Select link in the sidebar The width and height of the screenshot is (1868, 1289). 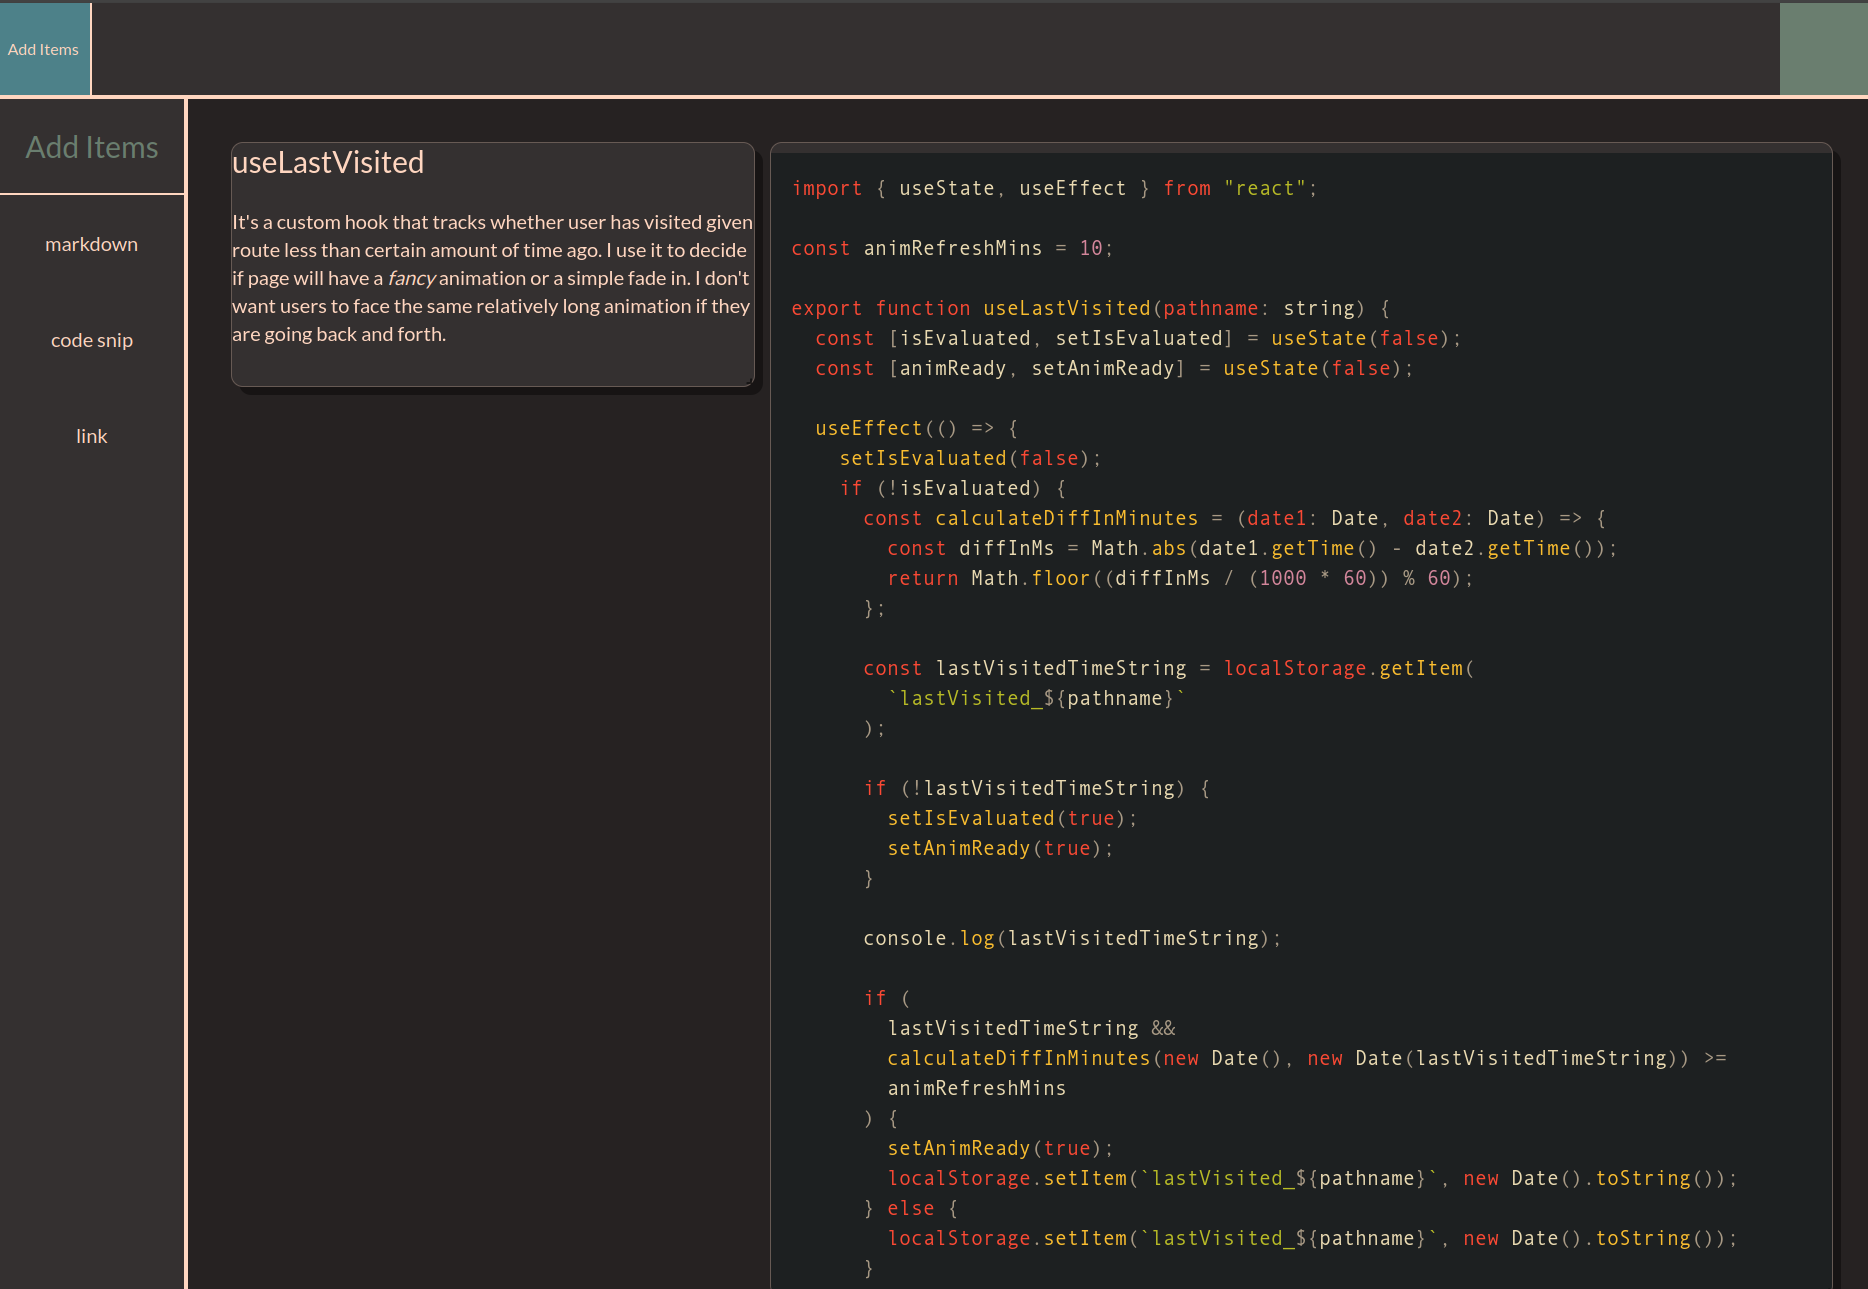(92, 436)
